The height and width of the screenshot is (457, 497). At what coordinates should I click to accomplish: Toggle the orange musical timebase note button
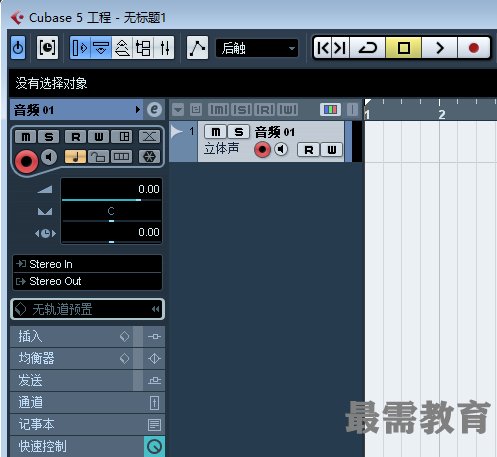click(x=75, y=157)
